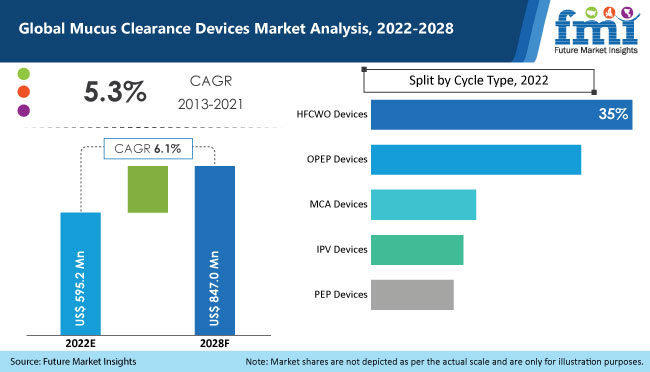Viewport: 650px width, 372px height.
Task: Click the 'IPV Devices' label
Action: [342, 250]
